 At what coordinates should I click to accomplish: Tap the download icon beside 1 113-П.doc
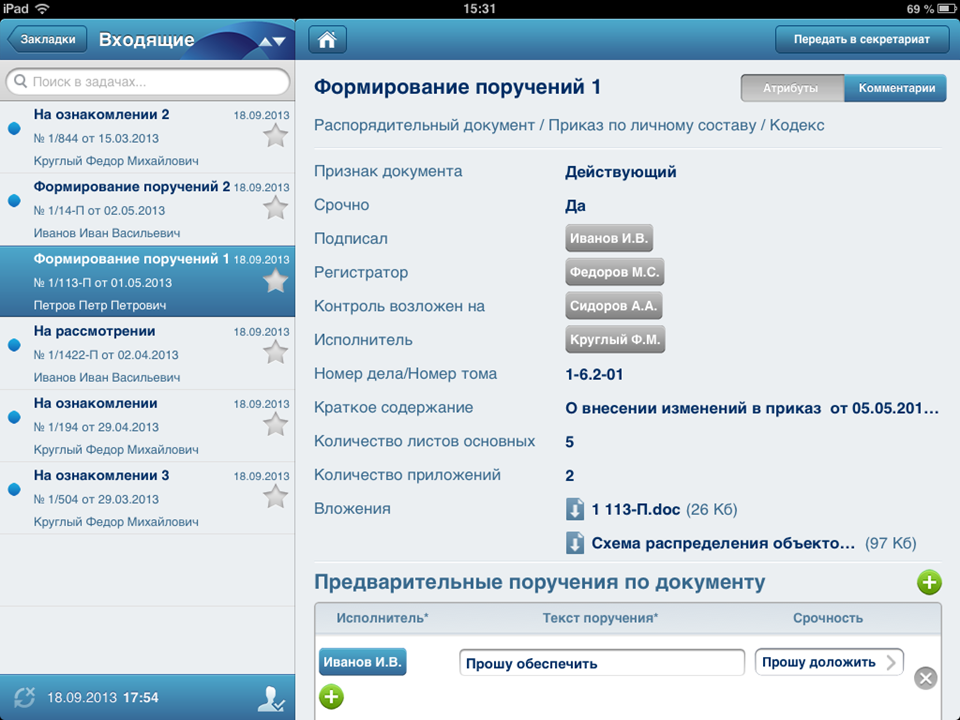(573, 509)
